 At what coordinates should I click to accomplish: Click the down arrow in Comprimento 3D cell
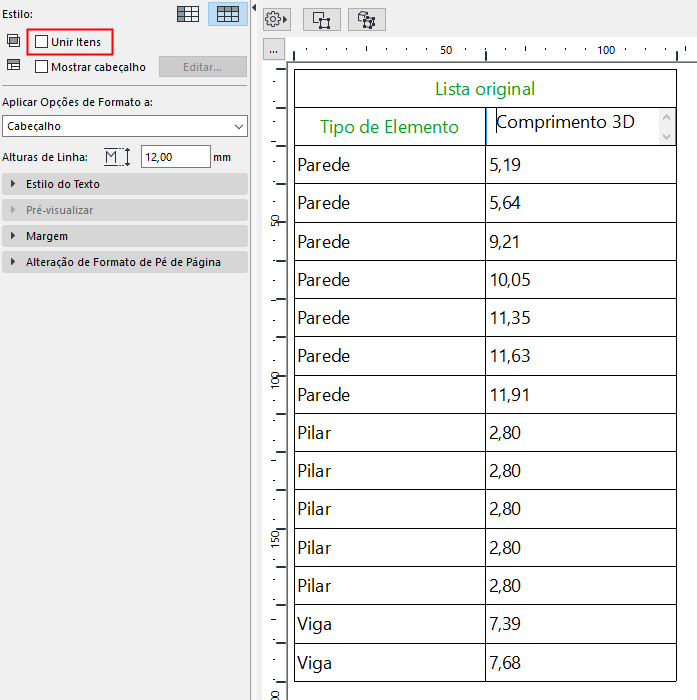(x=667, y=137)
